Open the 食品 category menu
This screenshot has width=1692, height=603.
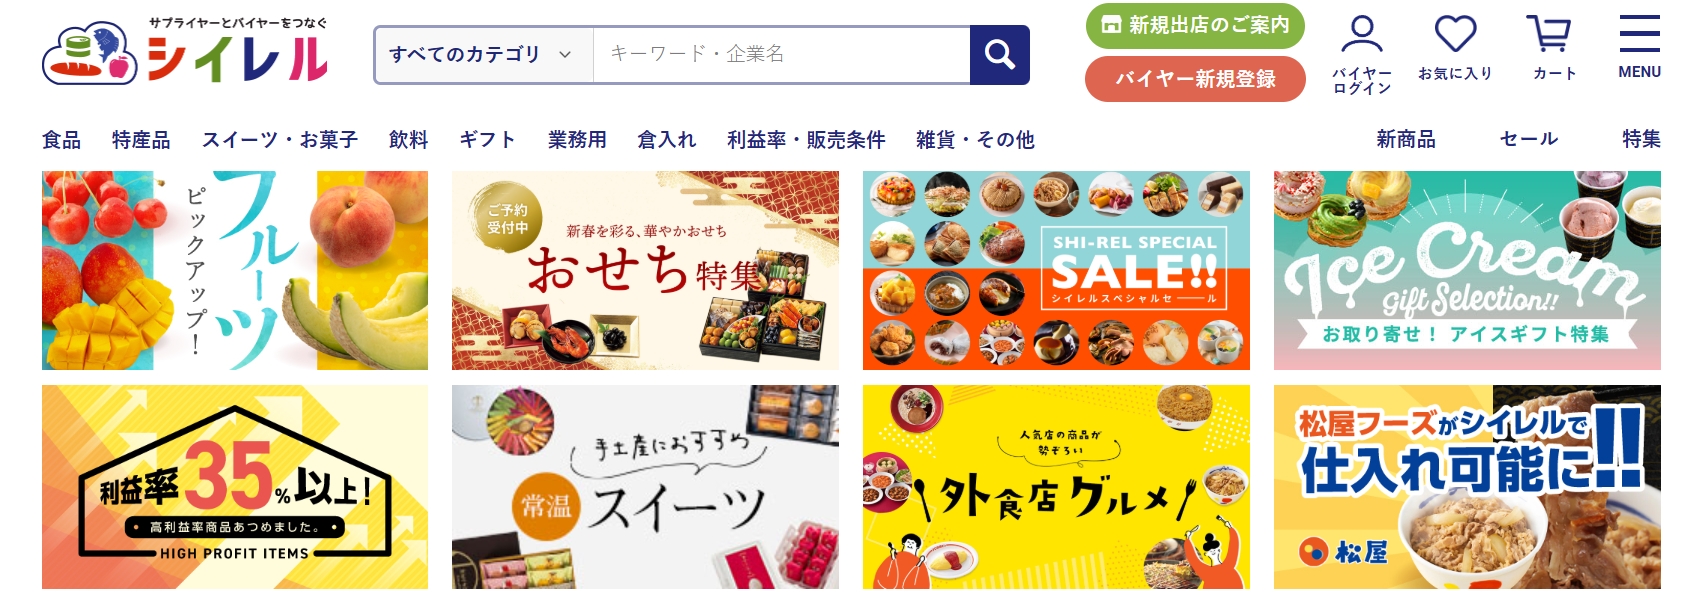point(61,140)
